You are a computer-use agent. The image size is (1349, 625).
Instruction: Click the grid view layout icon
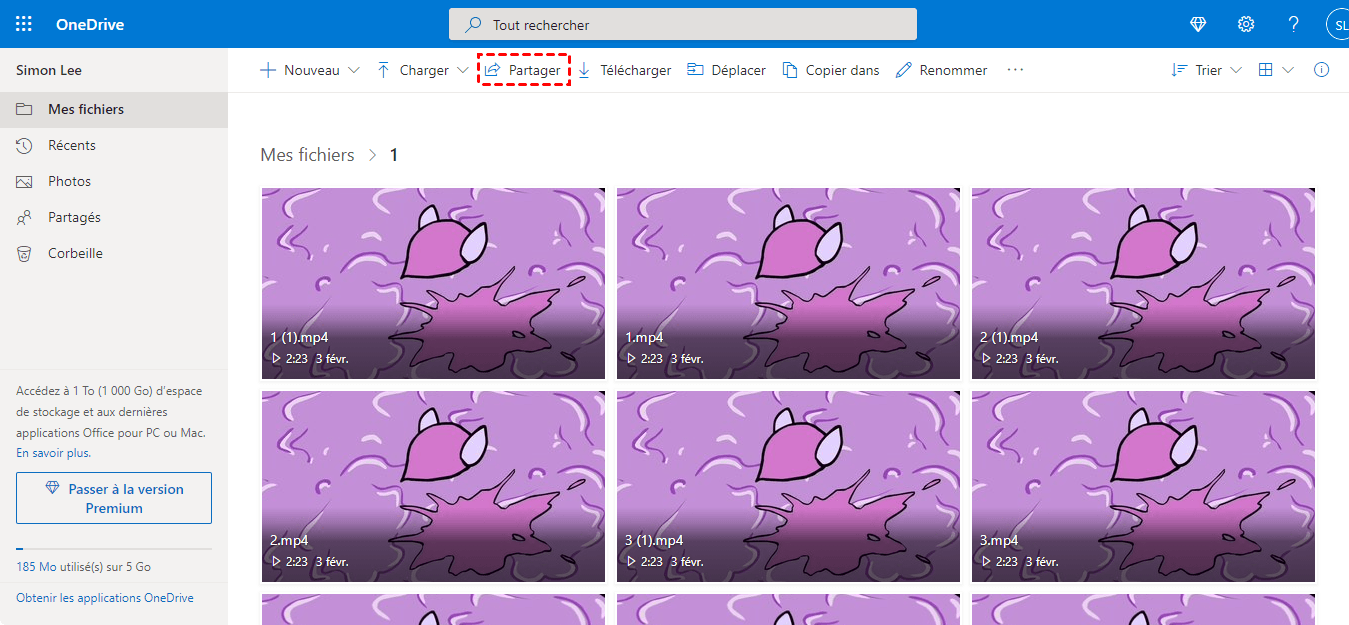click(x=1266, y=70)
